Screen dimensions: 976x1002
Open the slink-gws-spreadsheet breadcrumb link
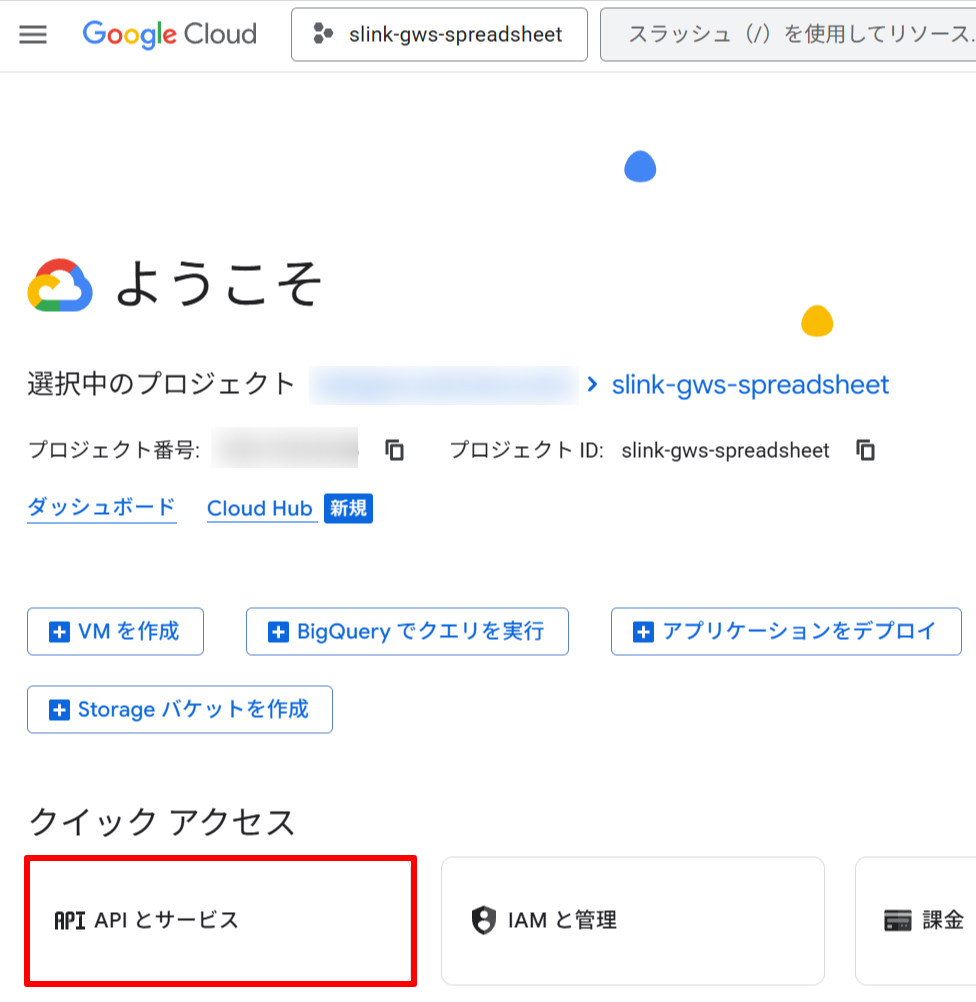pyautogui.click(x=750, y=385)
